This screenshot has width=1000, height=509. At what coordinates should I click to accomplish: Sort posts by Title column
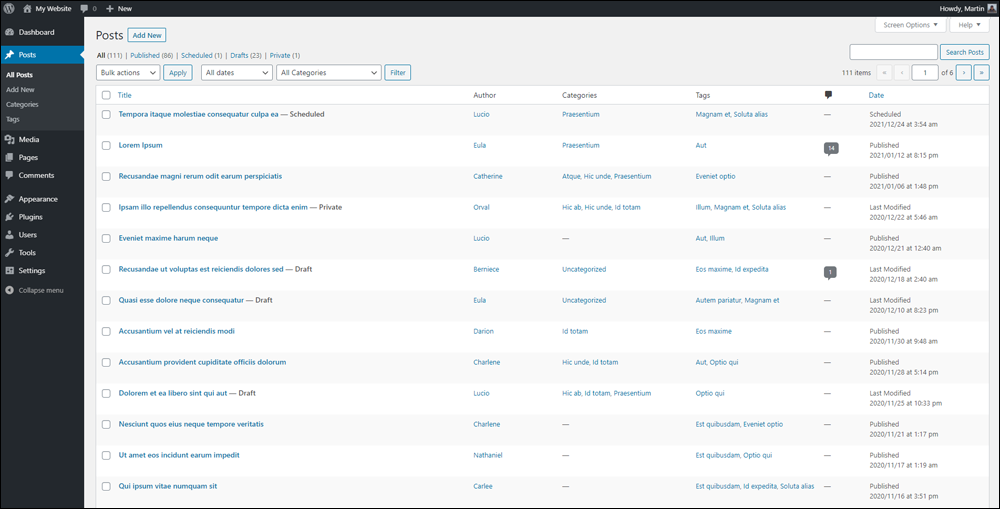[x=124, y=95]
